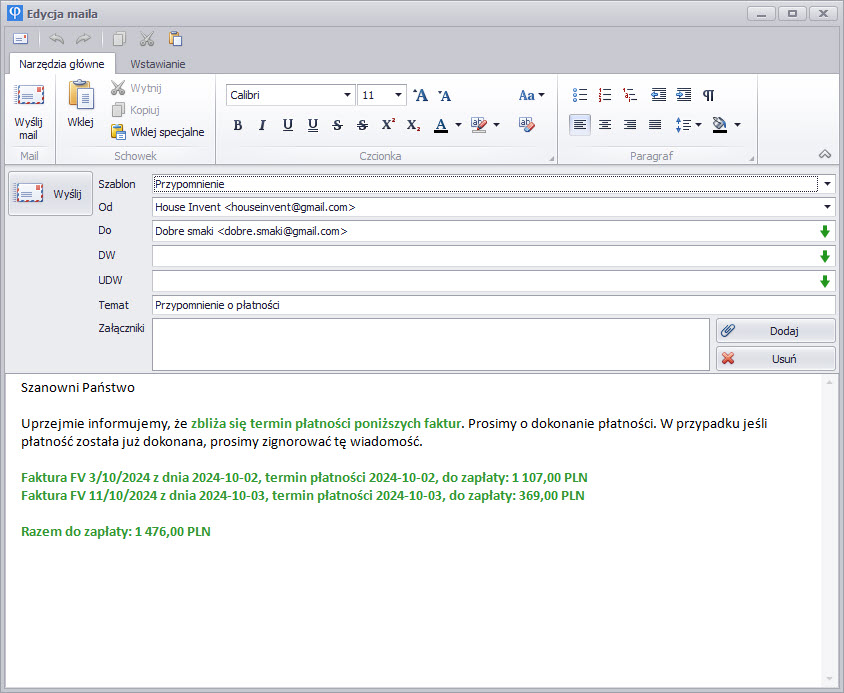Toggle italic formatting

click(x=262, y=125)
